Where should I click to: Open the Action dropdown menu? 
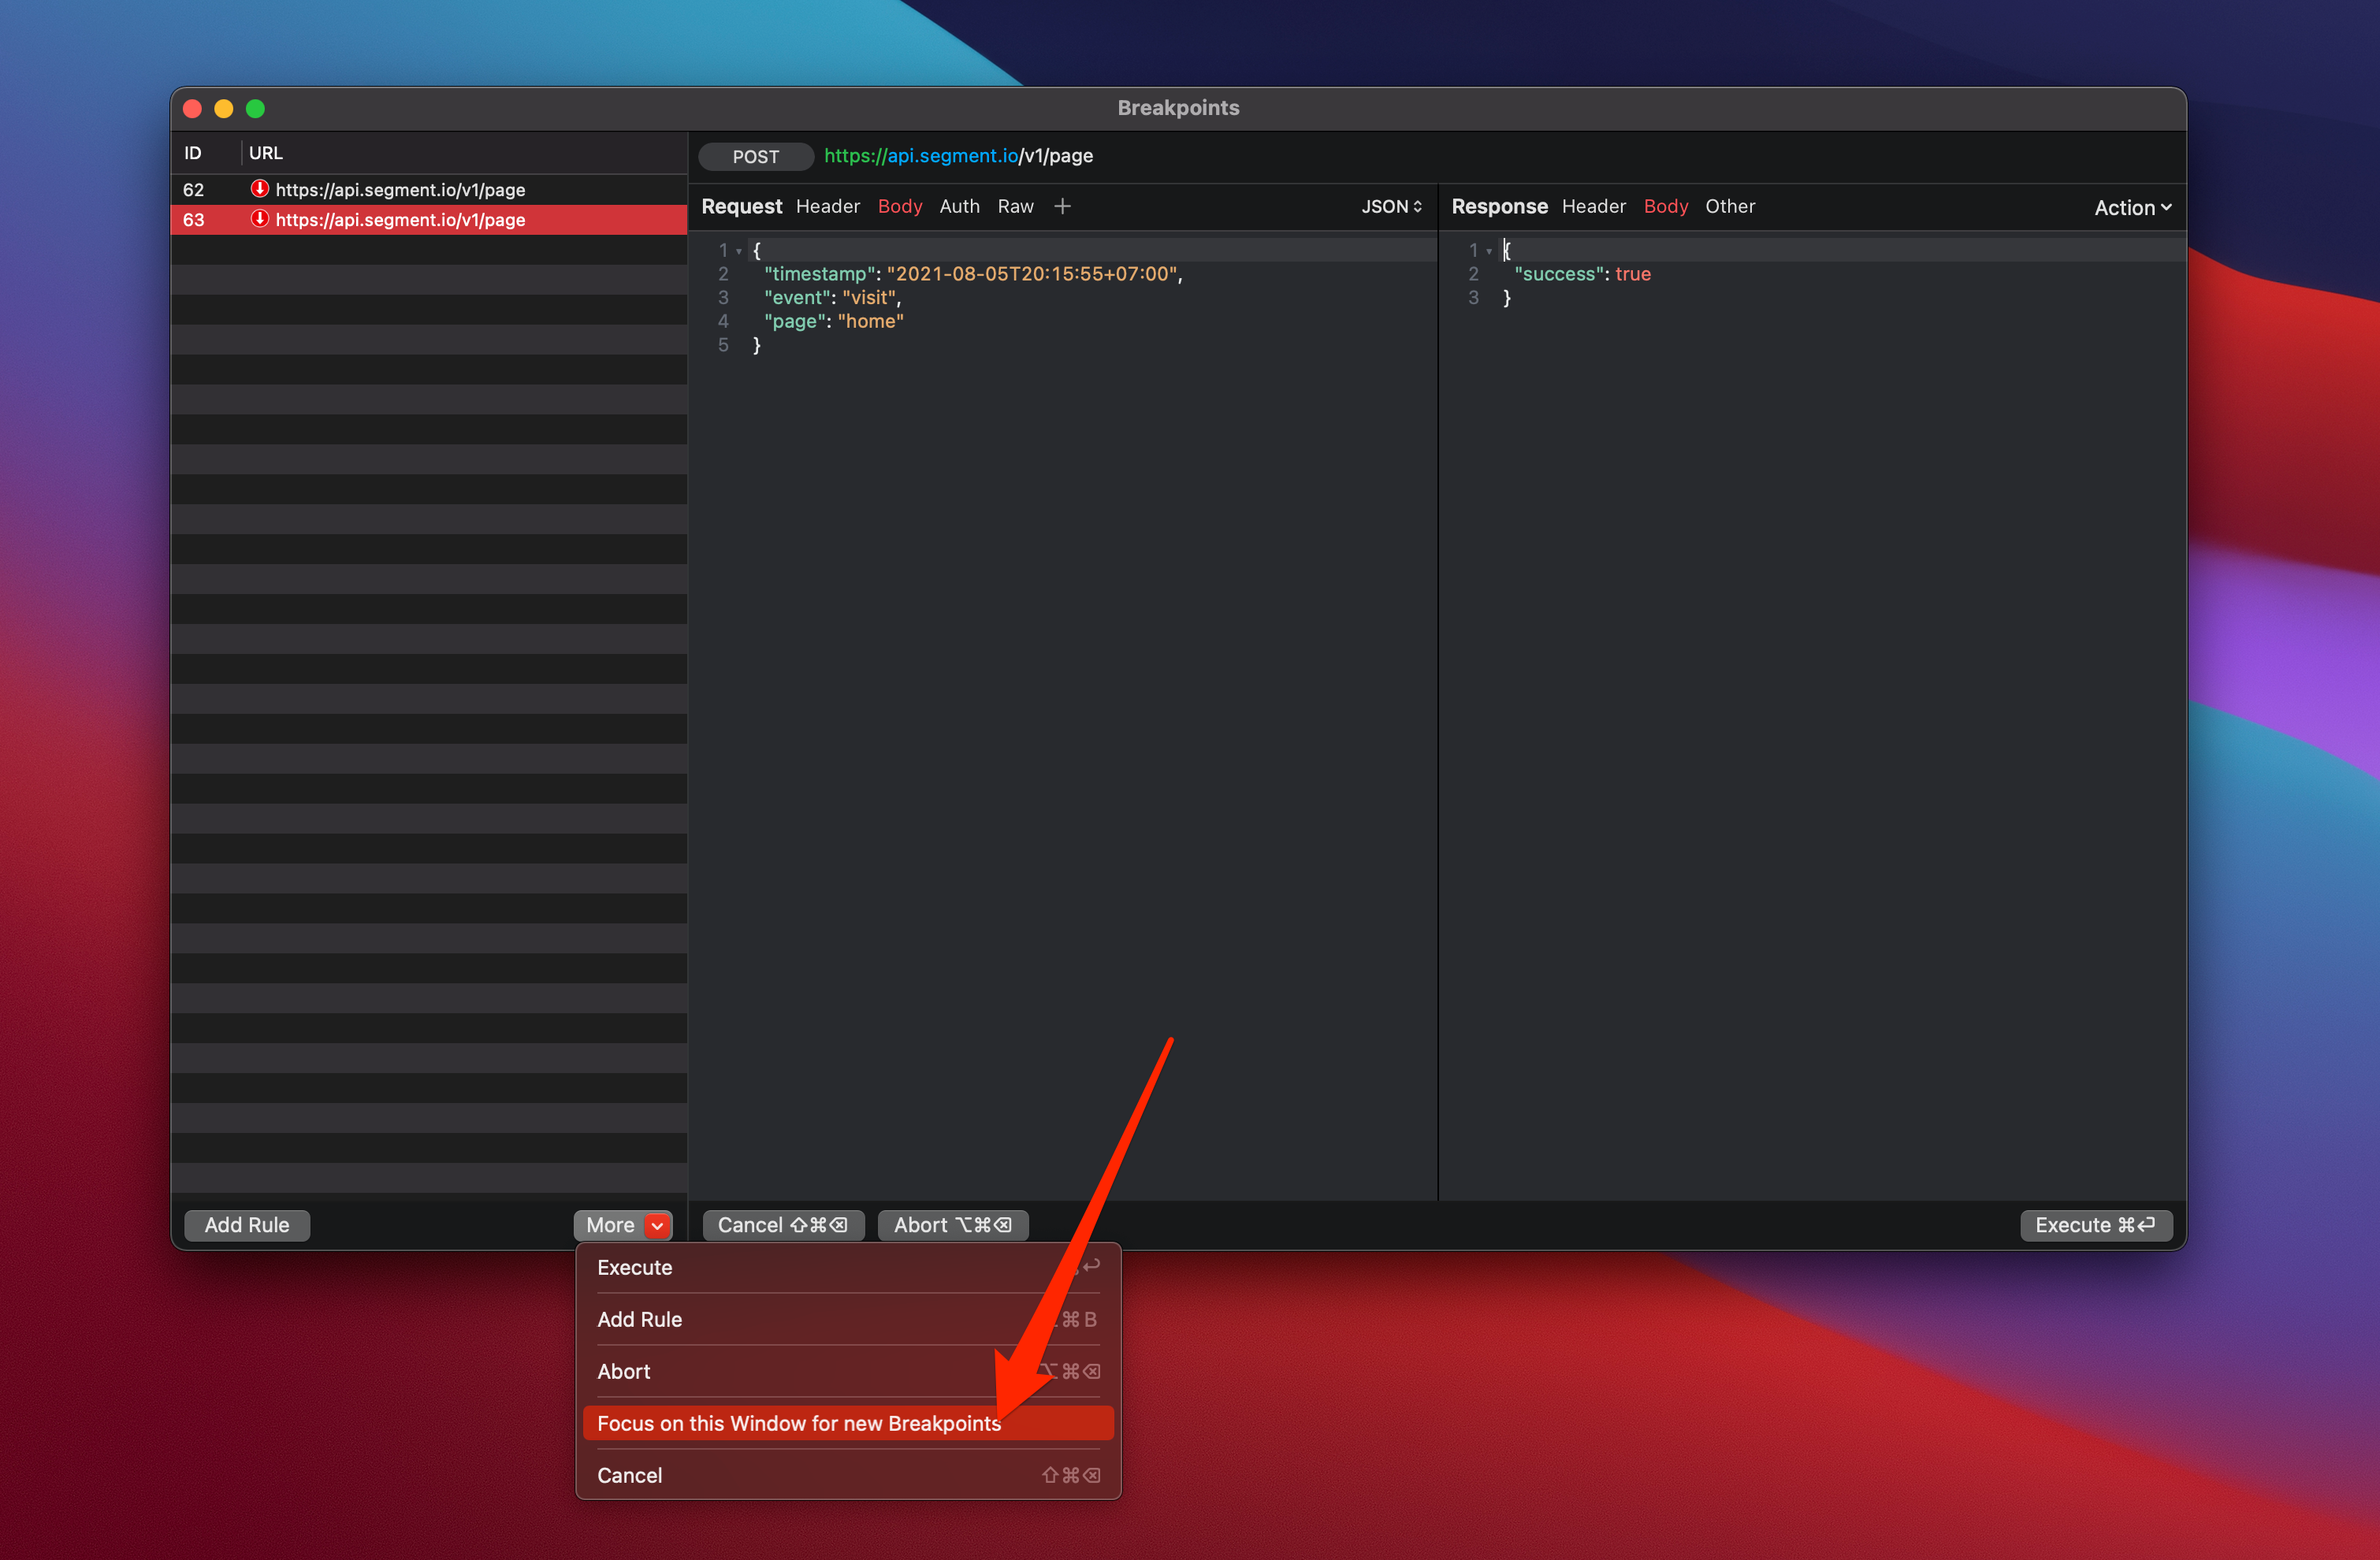coord(2132,207)
